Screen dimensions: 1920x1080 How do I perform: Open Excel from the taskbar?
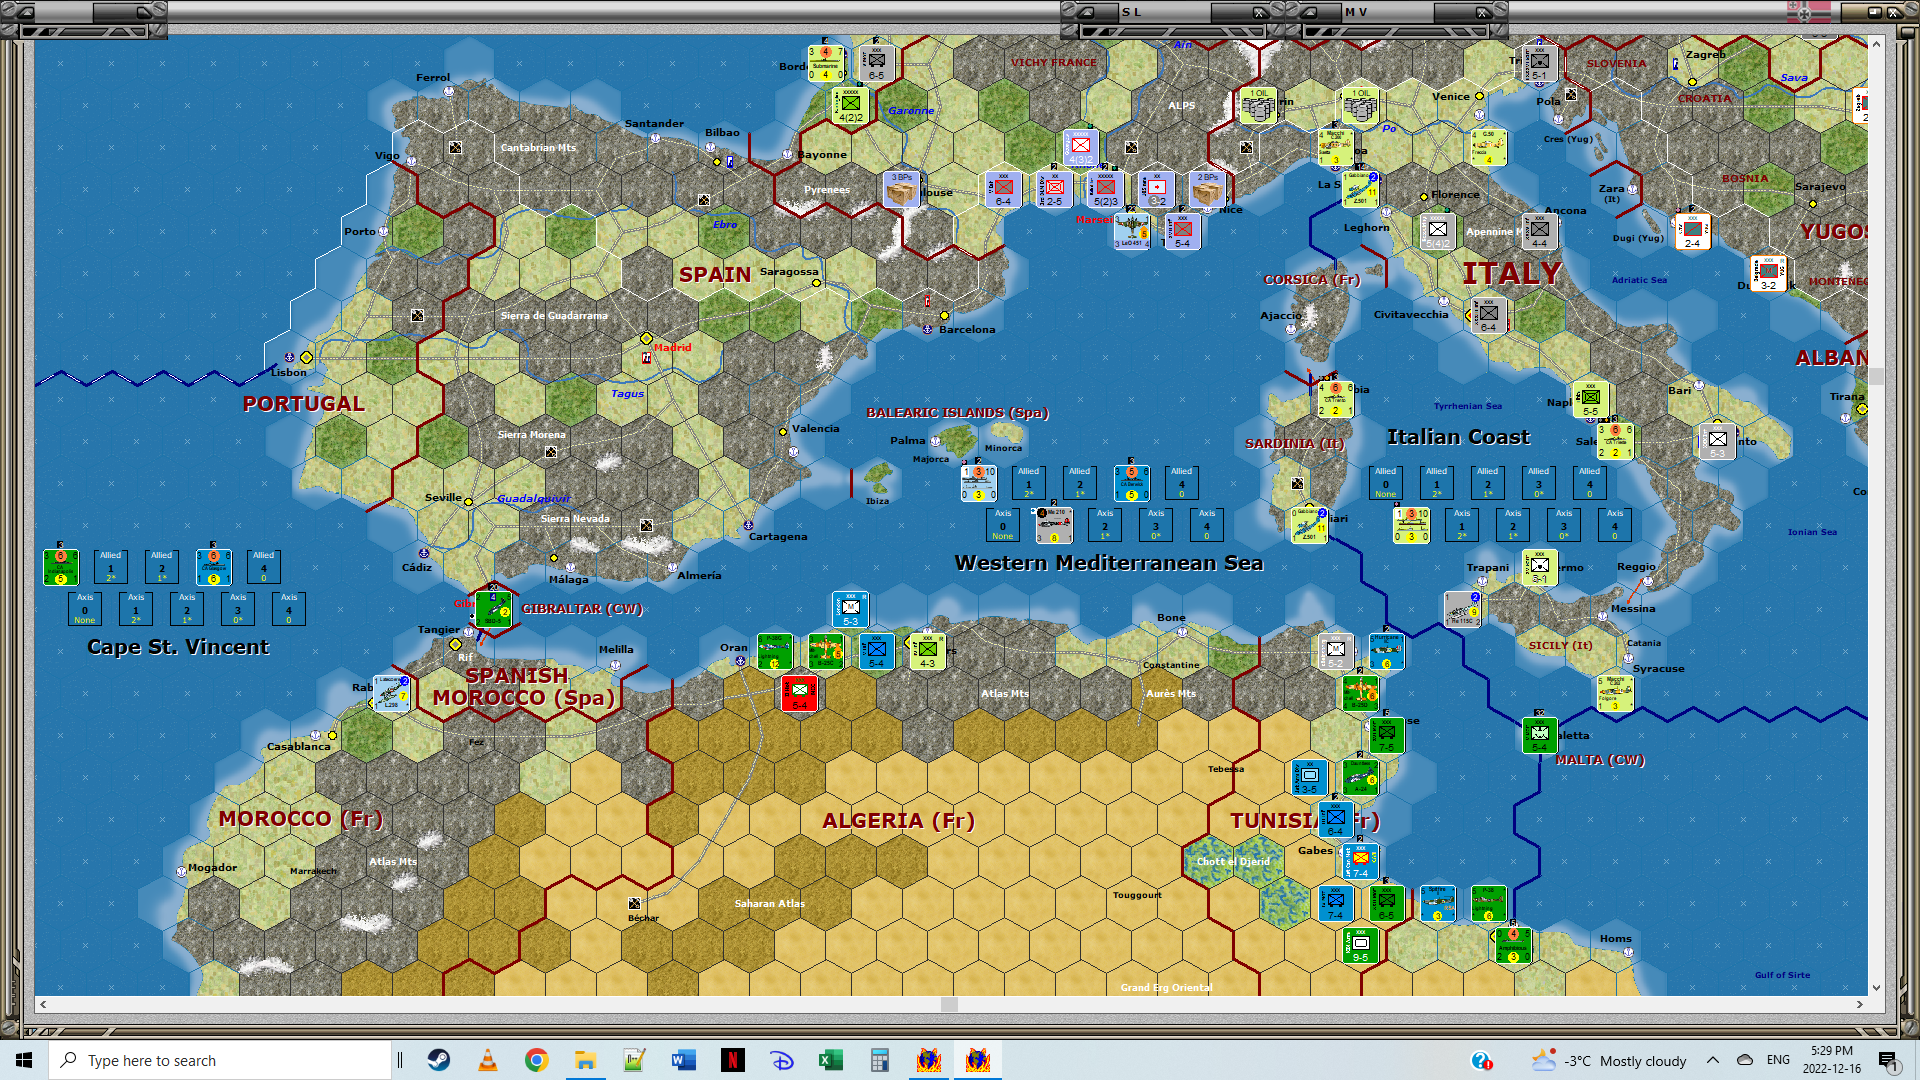pos(831,1060)
